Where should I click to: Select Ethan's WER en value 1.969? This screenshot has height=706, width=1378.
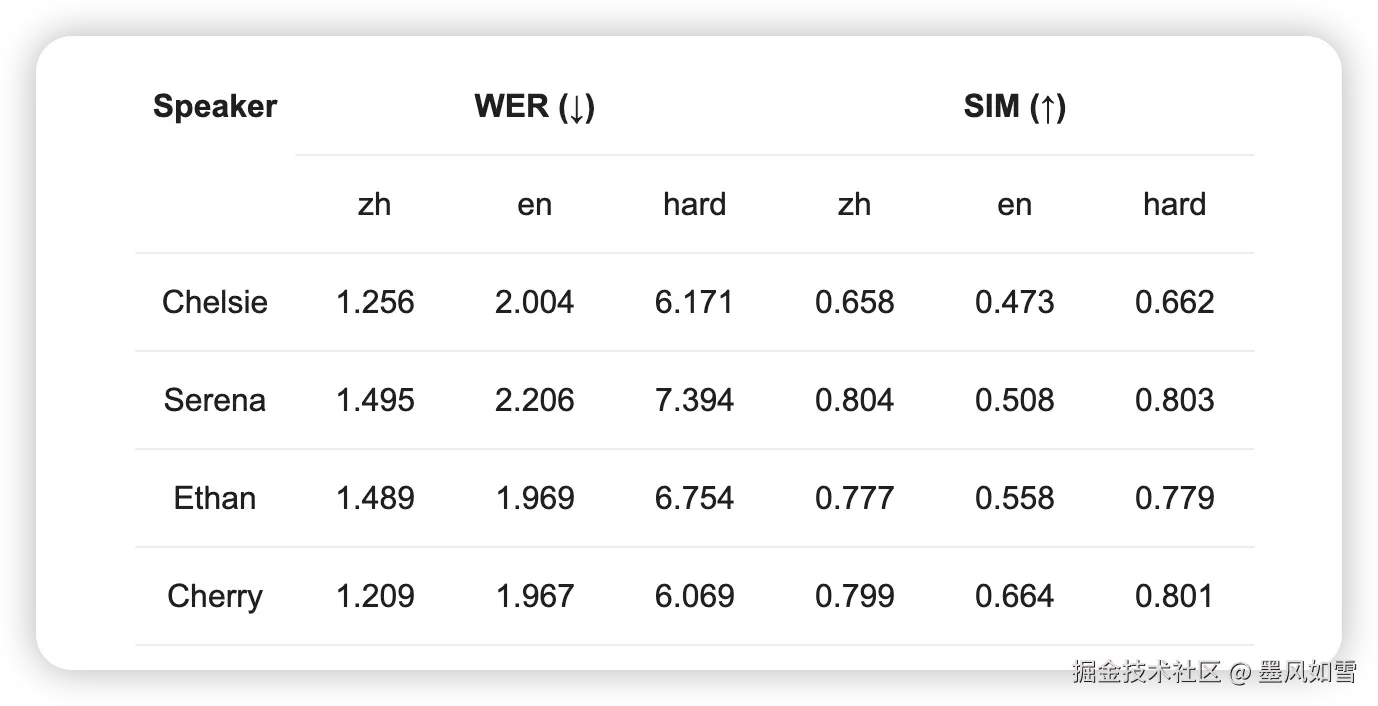point(535,498)
